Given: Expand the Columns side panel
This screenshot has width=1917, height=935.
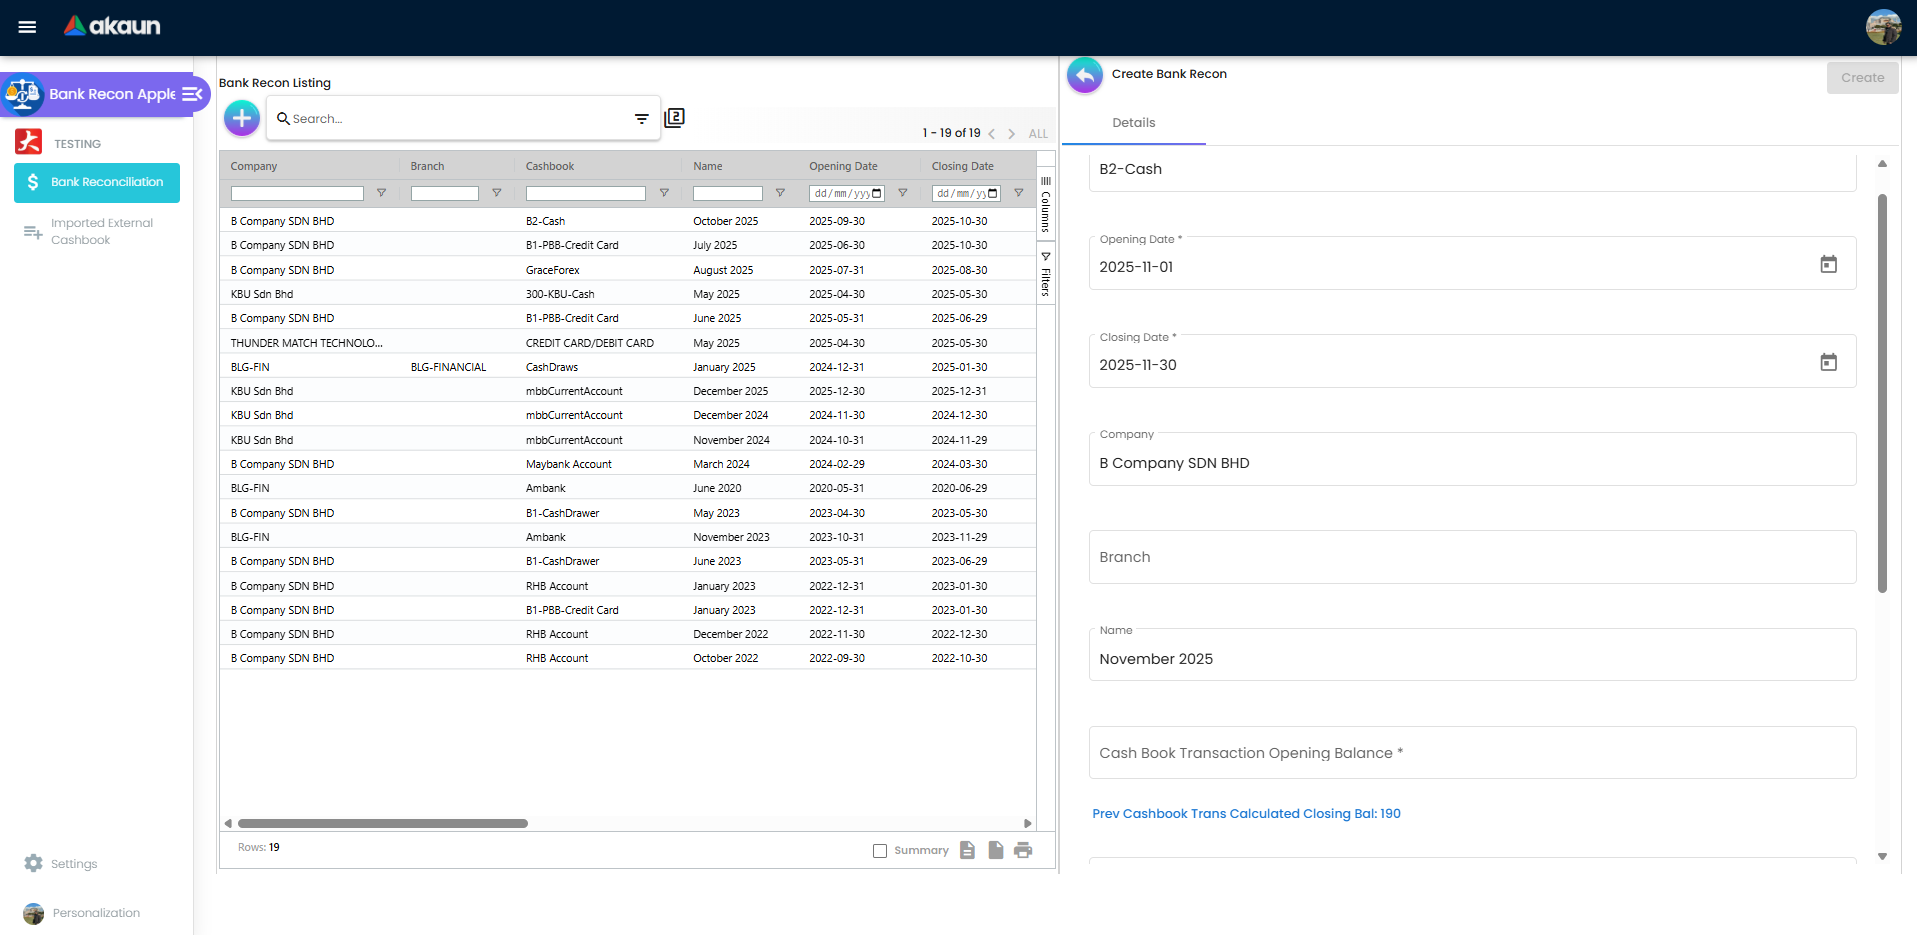Looking at the screenshot, I should (1046, 205).
